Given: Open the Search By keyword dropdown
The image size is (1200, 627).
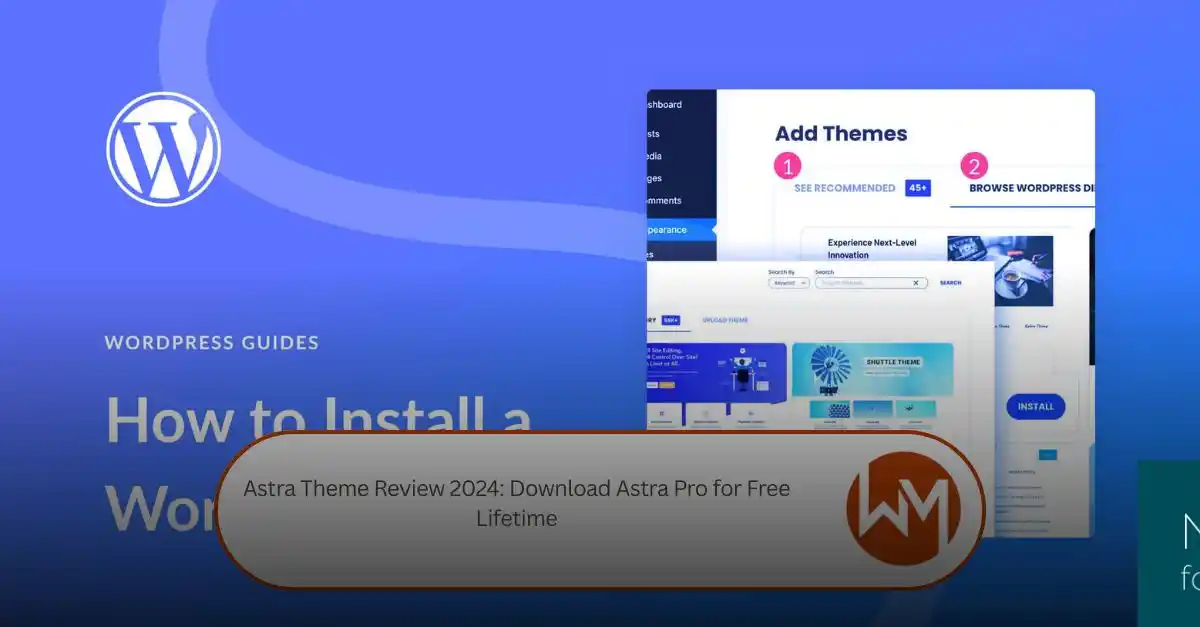Looking at the screenshot, I should tap(789, 283).
